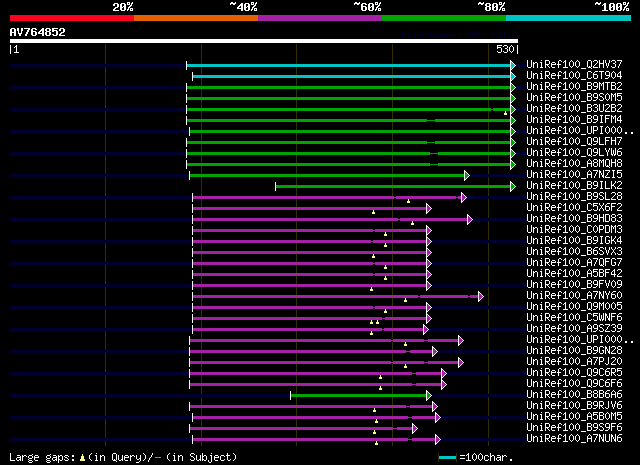Open hit UniRef100_B3U2B2
Image resolution: width=640 pixels, height=465 pixels.
coord(574,108)
